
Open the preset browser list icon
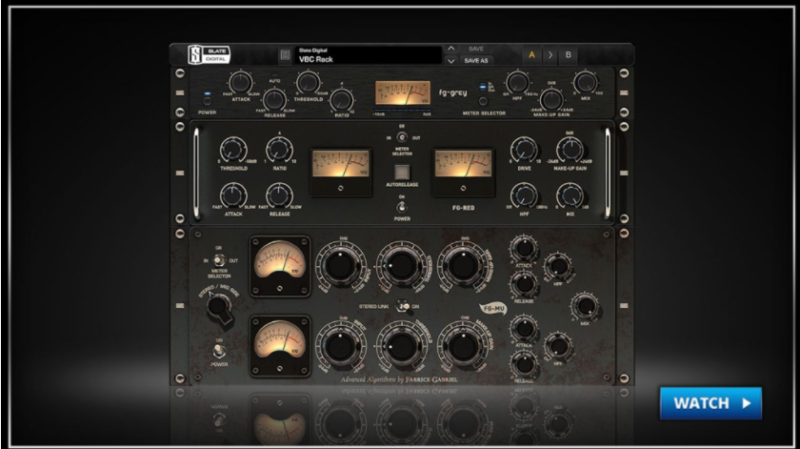point(283,55)
